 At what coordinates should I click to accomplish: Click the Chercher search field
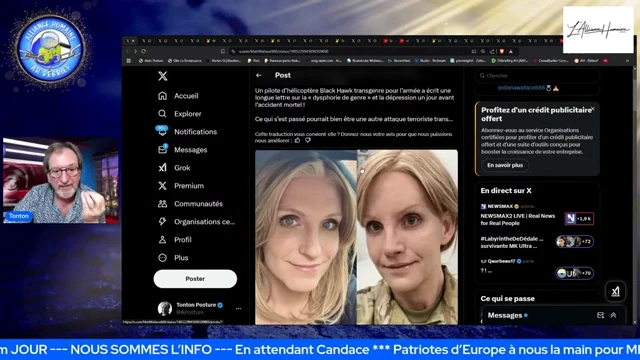pos(537,76)
